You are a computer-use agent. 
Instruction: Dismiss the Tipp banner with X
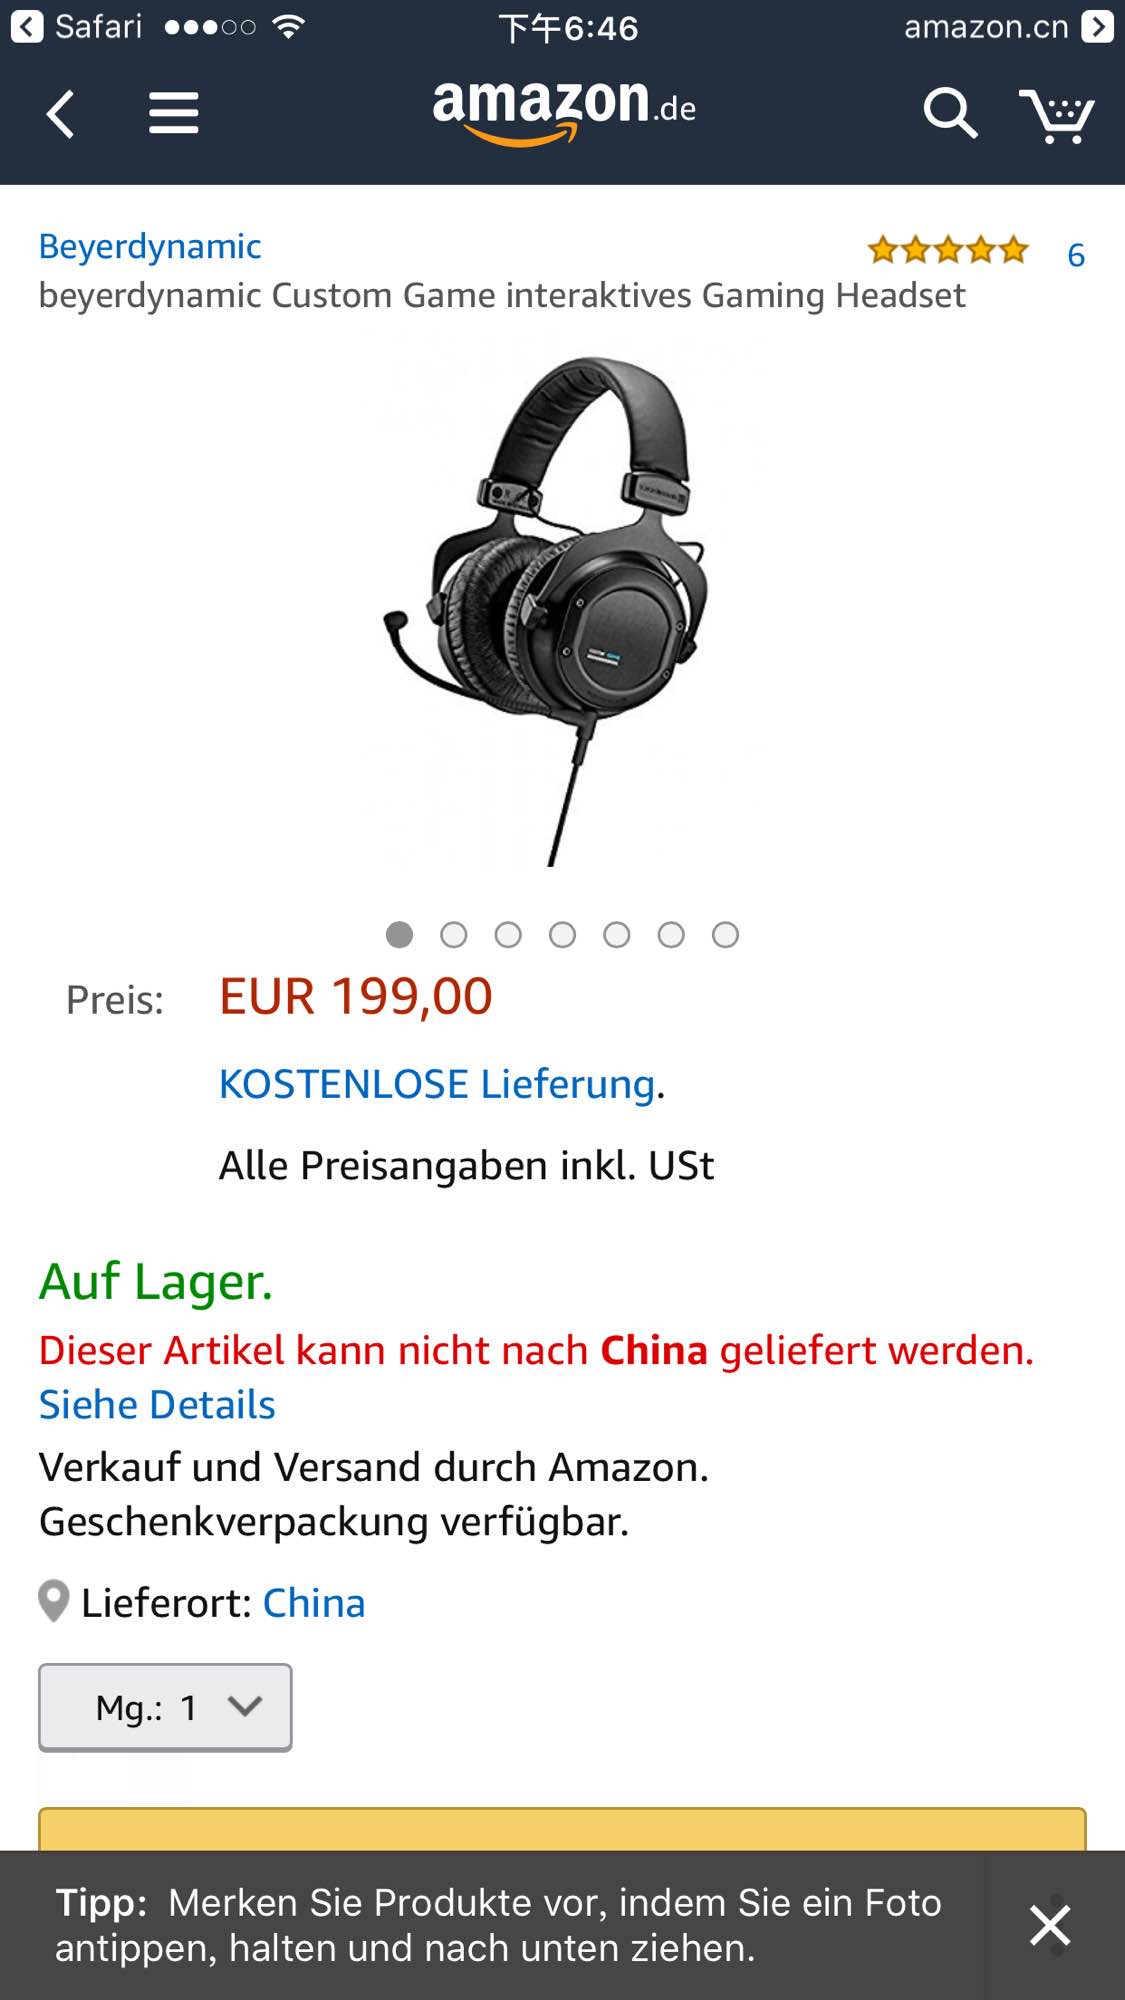[x=1050, y=1925]
